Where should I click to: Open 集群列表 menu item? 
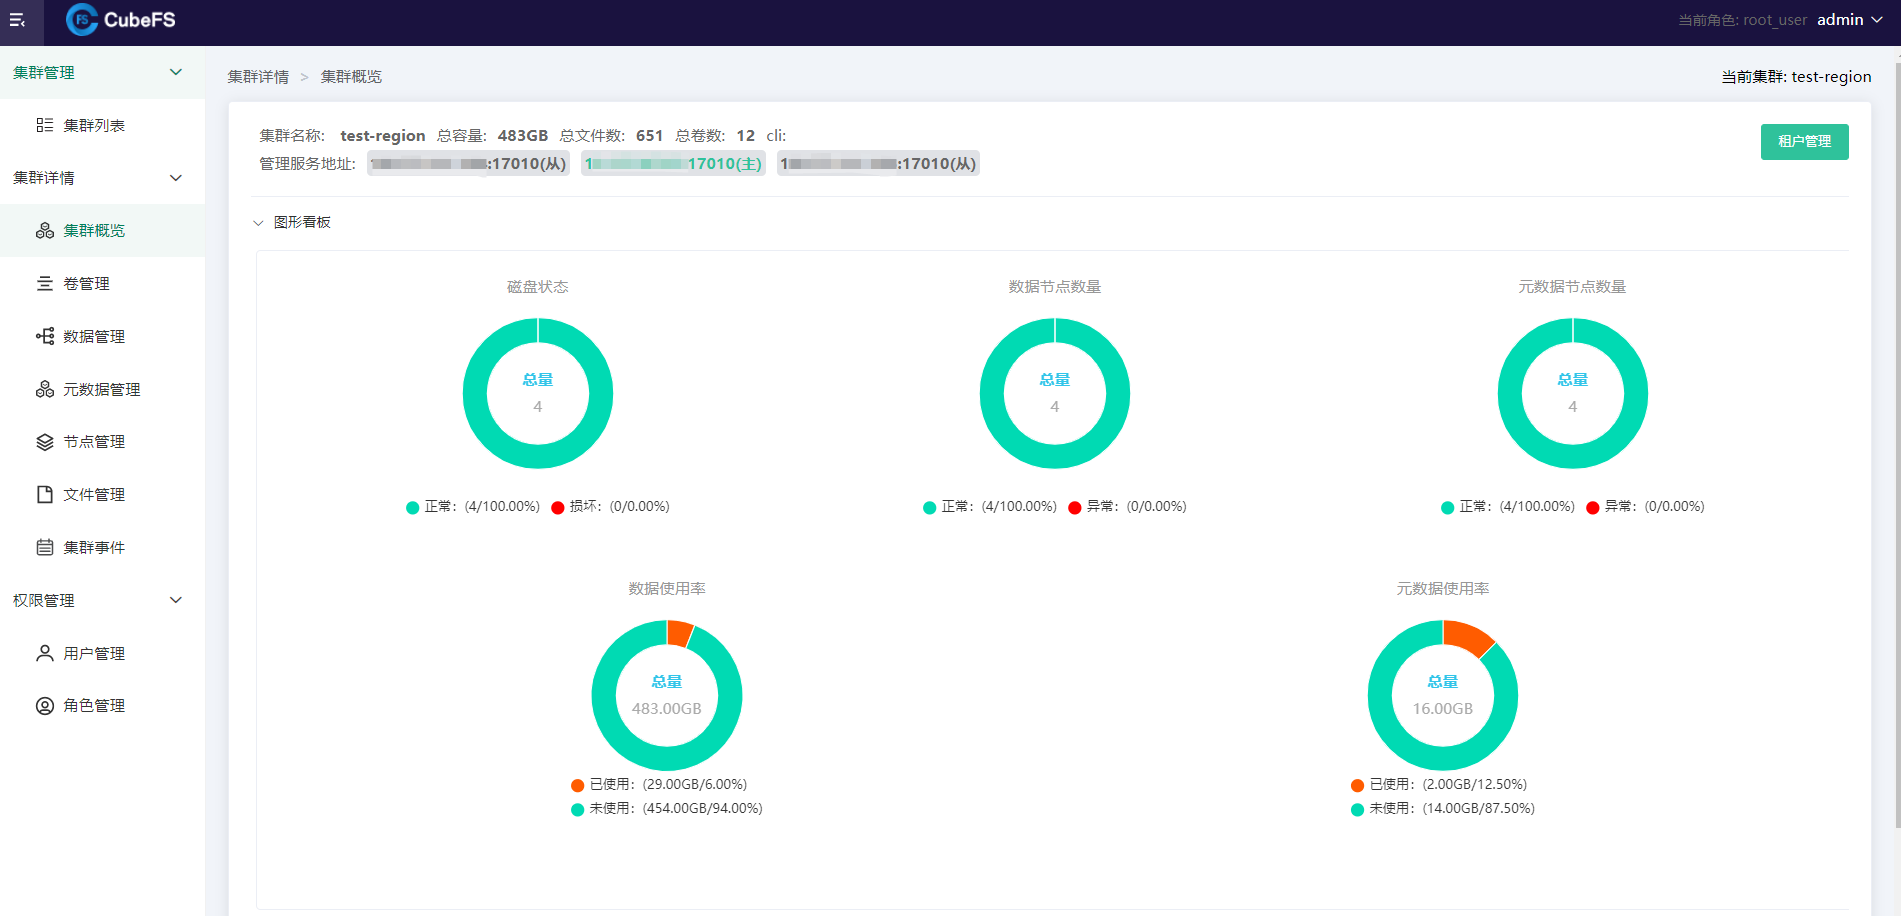pos(102,125)
